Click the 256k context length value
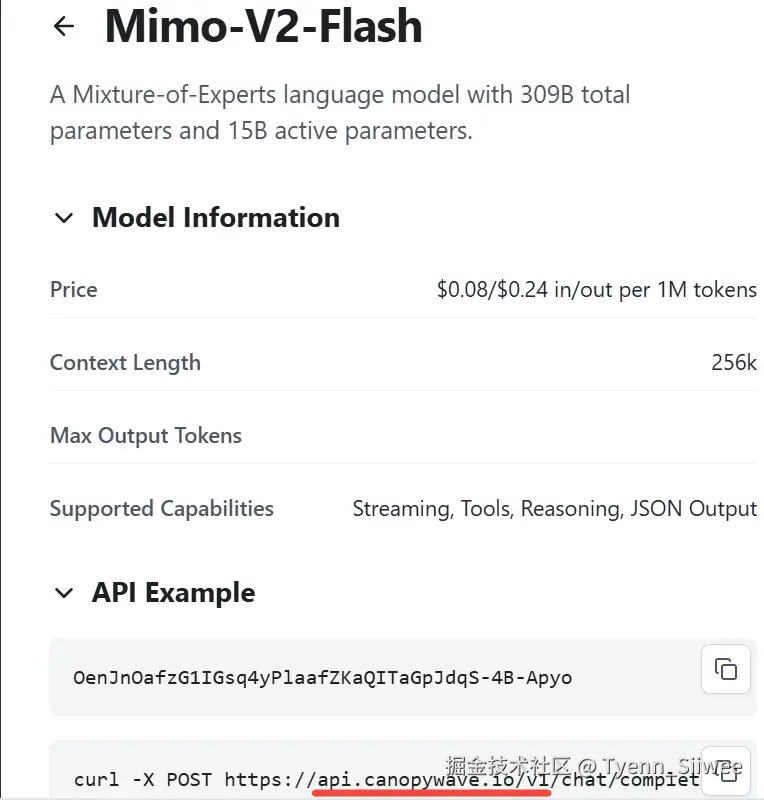Viewport: 764px width, 800px height. point(733,363)
